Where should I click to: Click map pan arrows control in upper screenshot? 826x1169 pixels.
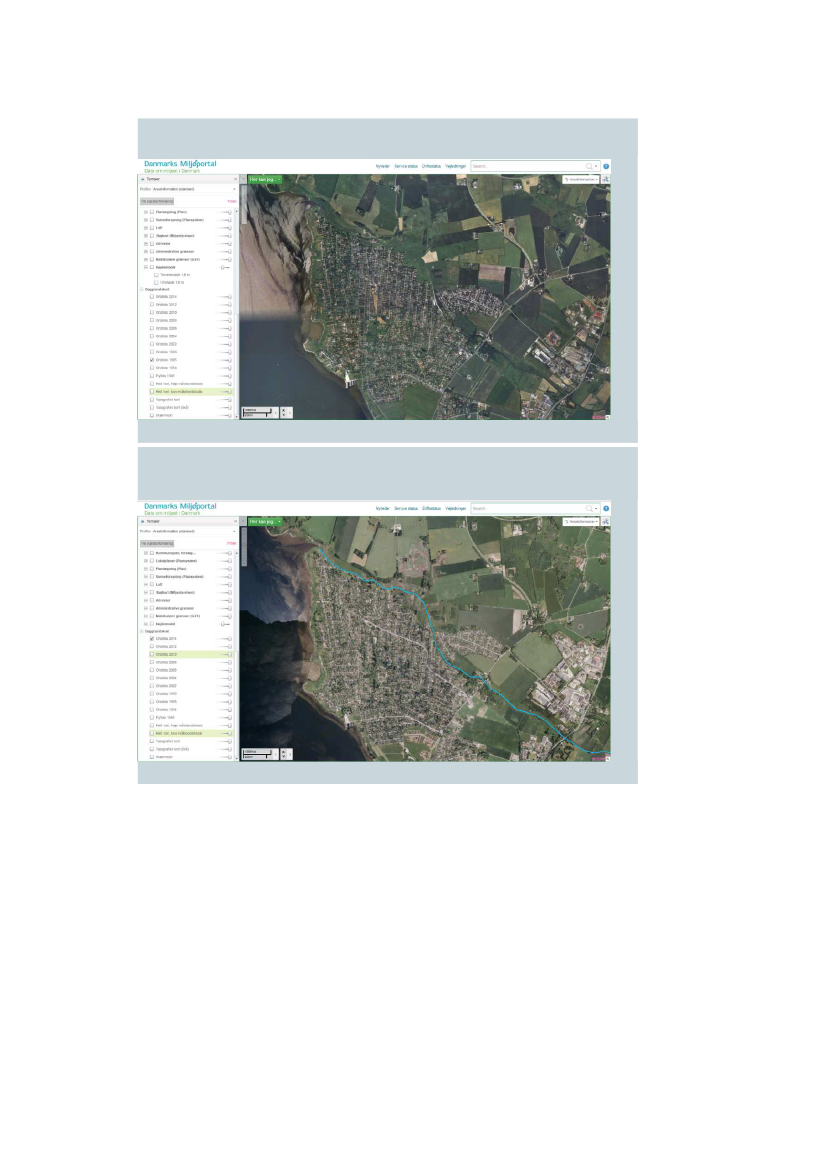coord(286,412)
